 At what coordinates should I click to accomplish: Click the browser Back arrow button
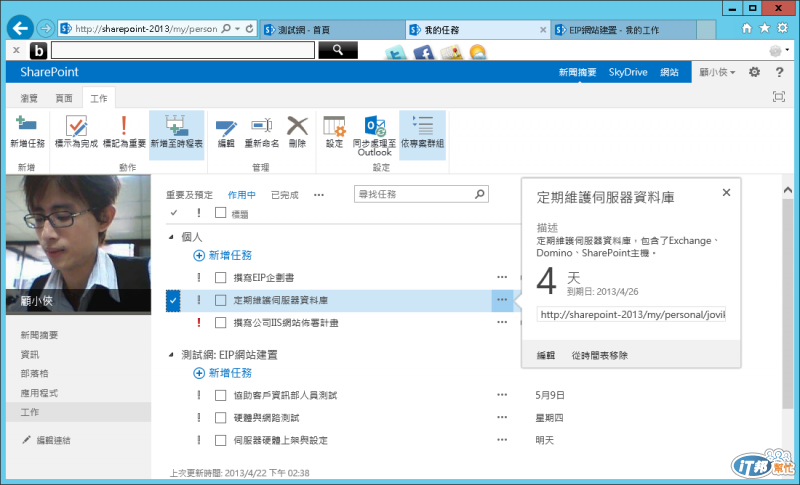pos(20,28)
